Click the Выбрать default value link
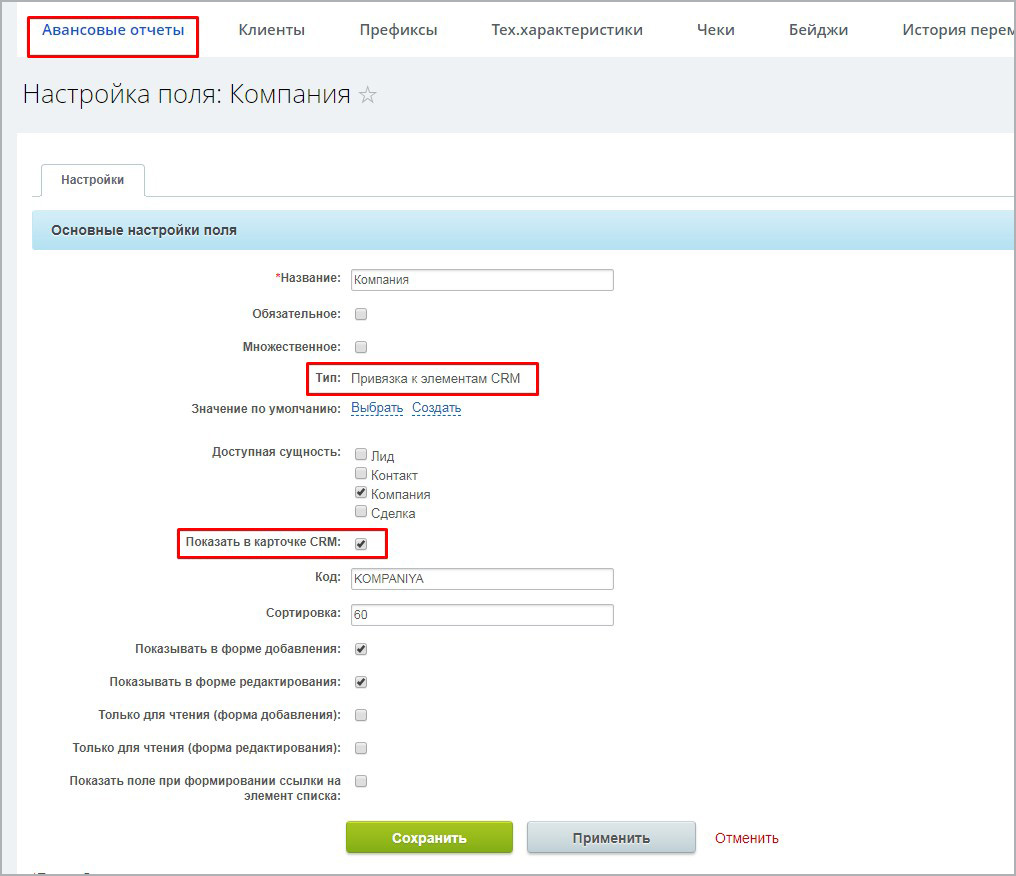The width and height of the screenshot is (1016, 876). pyautogui.click(x=376, y=408)
